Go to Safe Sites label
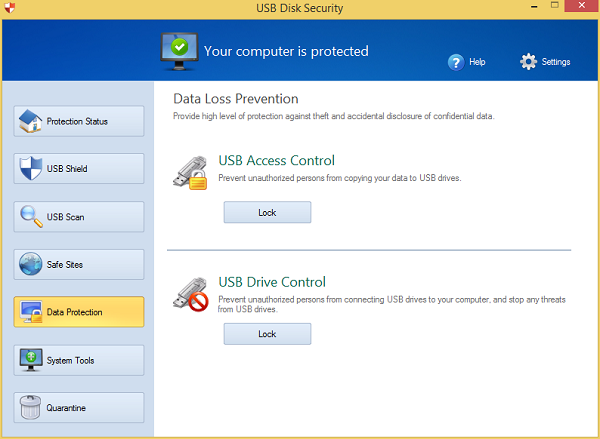The height and width of the screenshot is (439, 600). pyautogui.click(x=65, y=264)
